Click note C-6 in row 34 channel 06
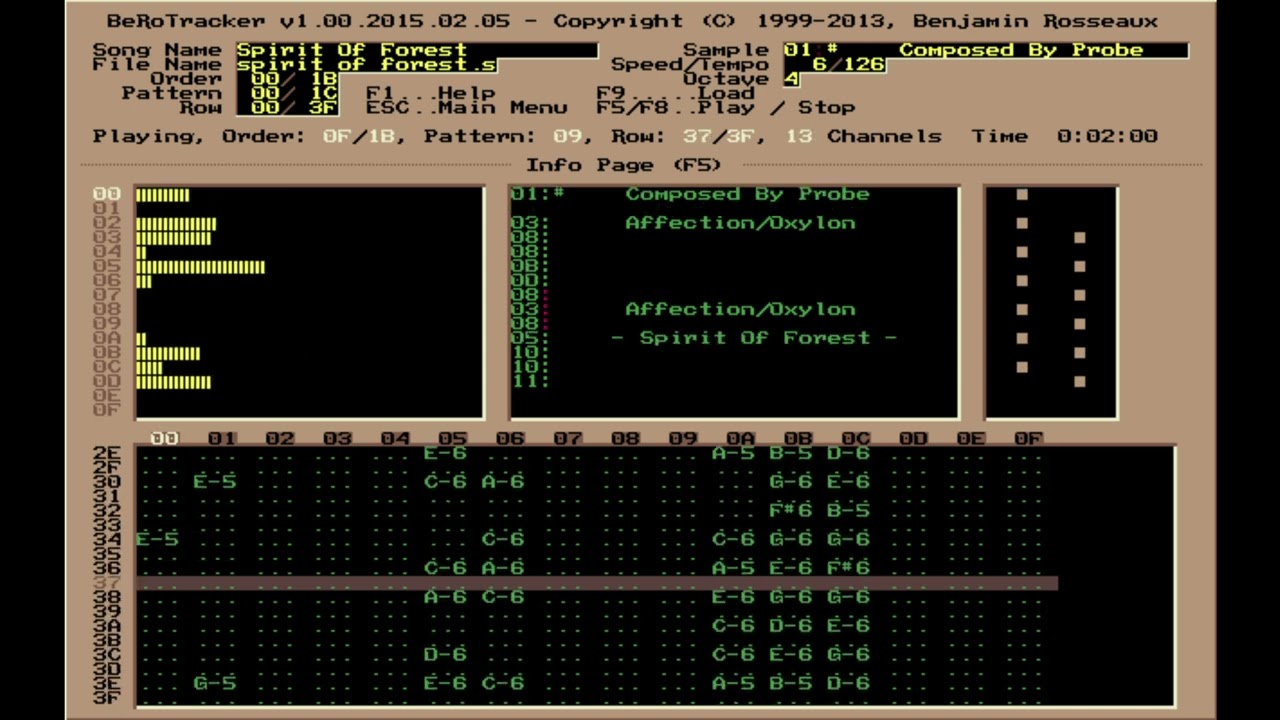The image size is (1280, 720). point(502,539)
